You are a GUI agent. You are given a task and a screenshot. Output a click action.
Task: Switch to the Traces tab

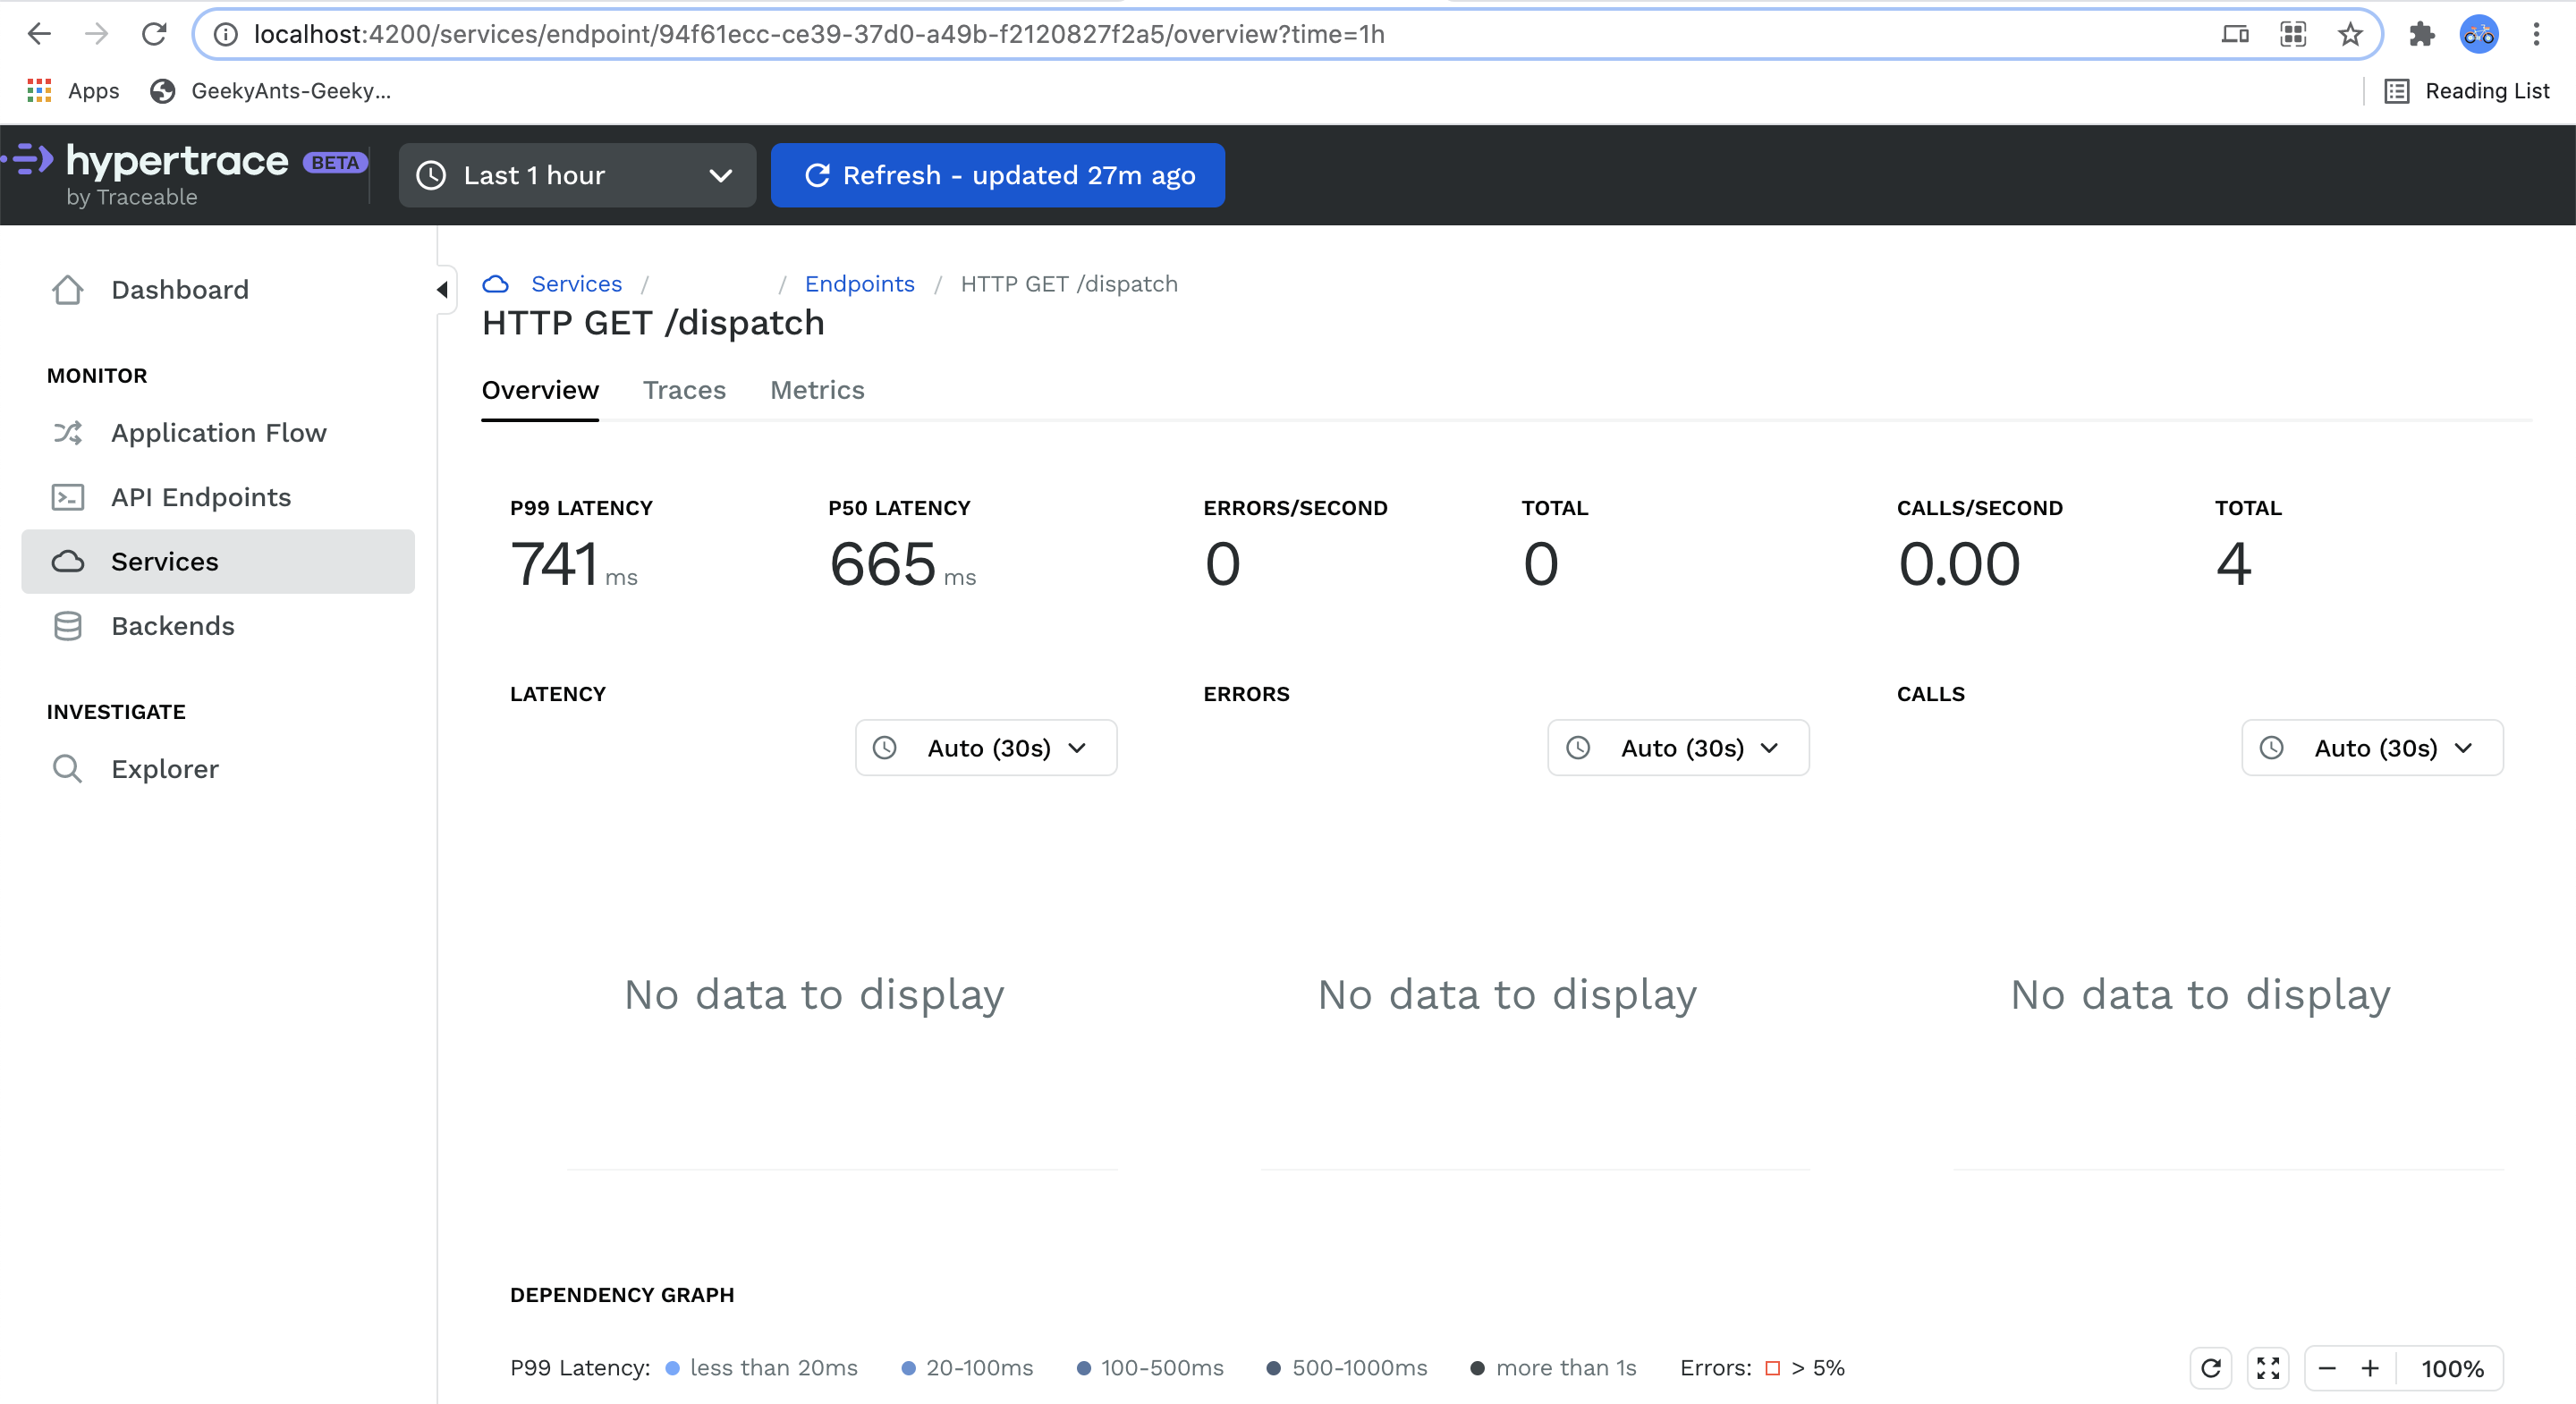[x=684, y=390]
